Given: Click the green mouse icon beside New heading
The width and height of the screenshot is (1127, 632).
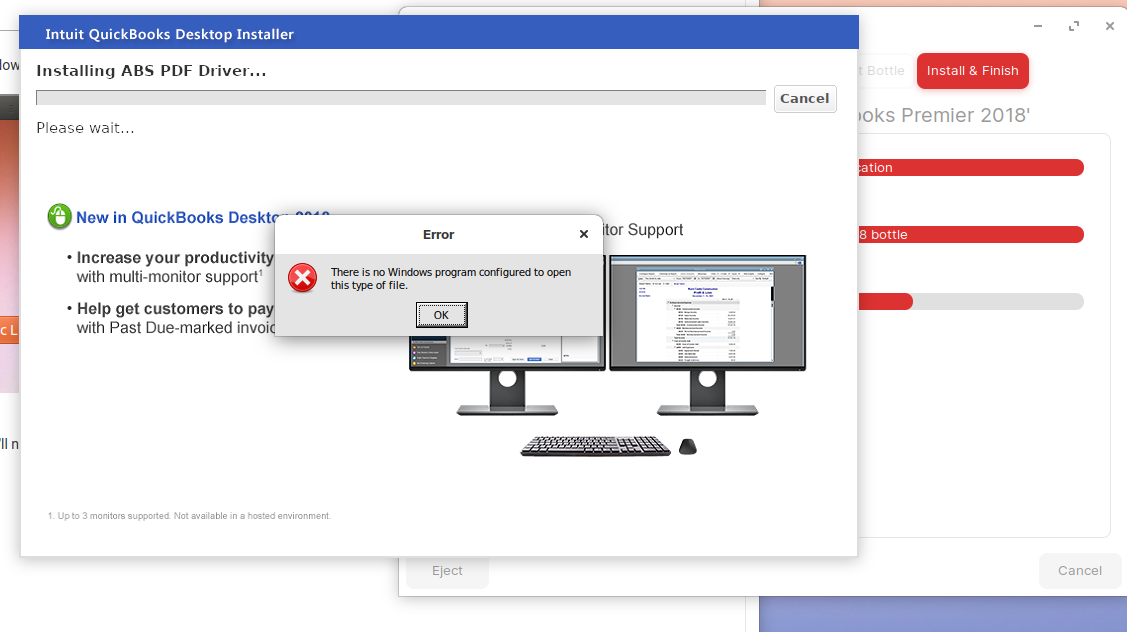Looking at the screenshot, I should tap(59, 216).
